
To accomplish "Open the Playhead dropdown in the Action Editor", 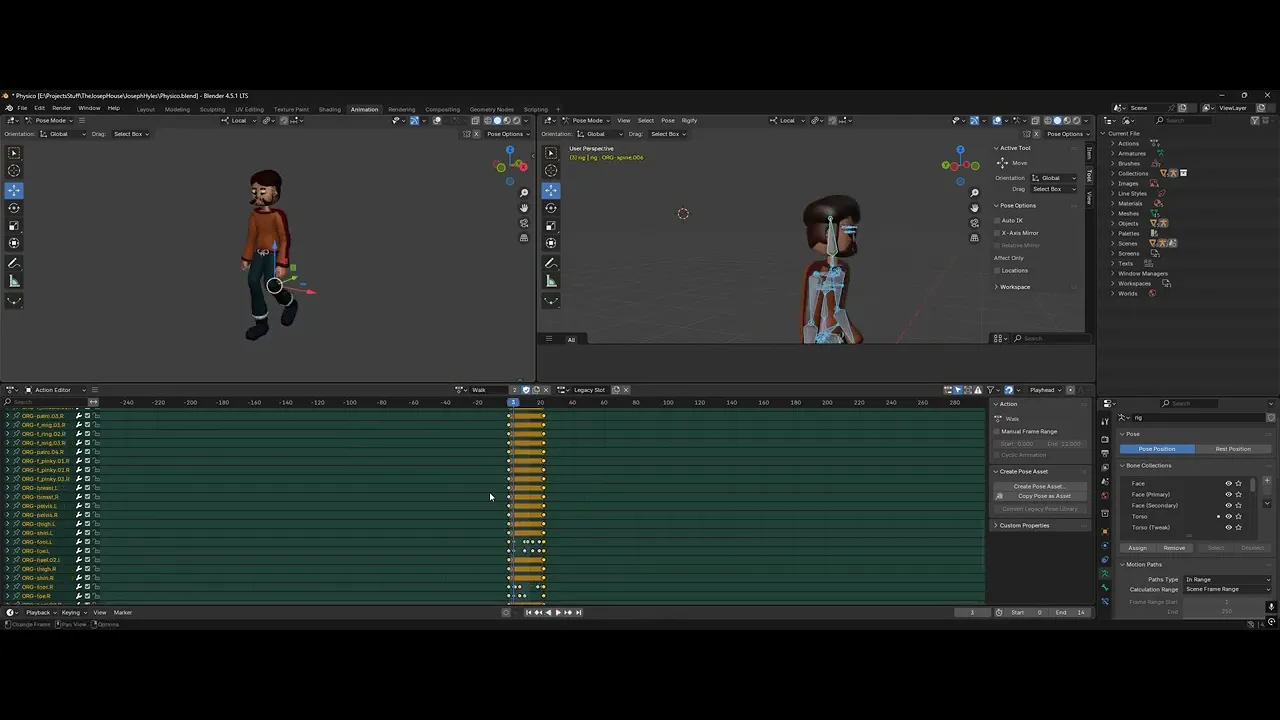I will (1045, 390).
